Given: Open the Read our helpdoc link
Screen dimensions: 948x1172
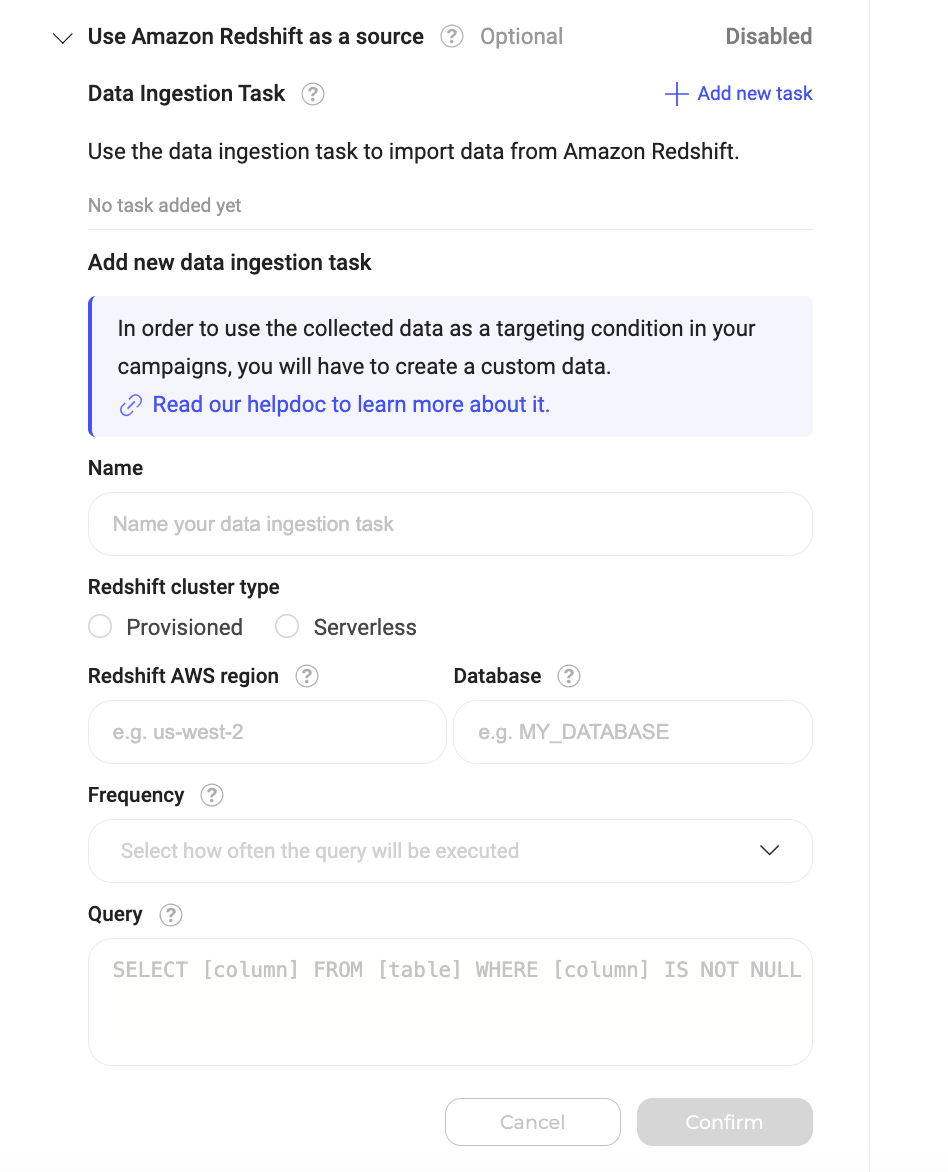Looking at the screenshot, I should [x=351, y=405].
